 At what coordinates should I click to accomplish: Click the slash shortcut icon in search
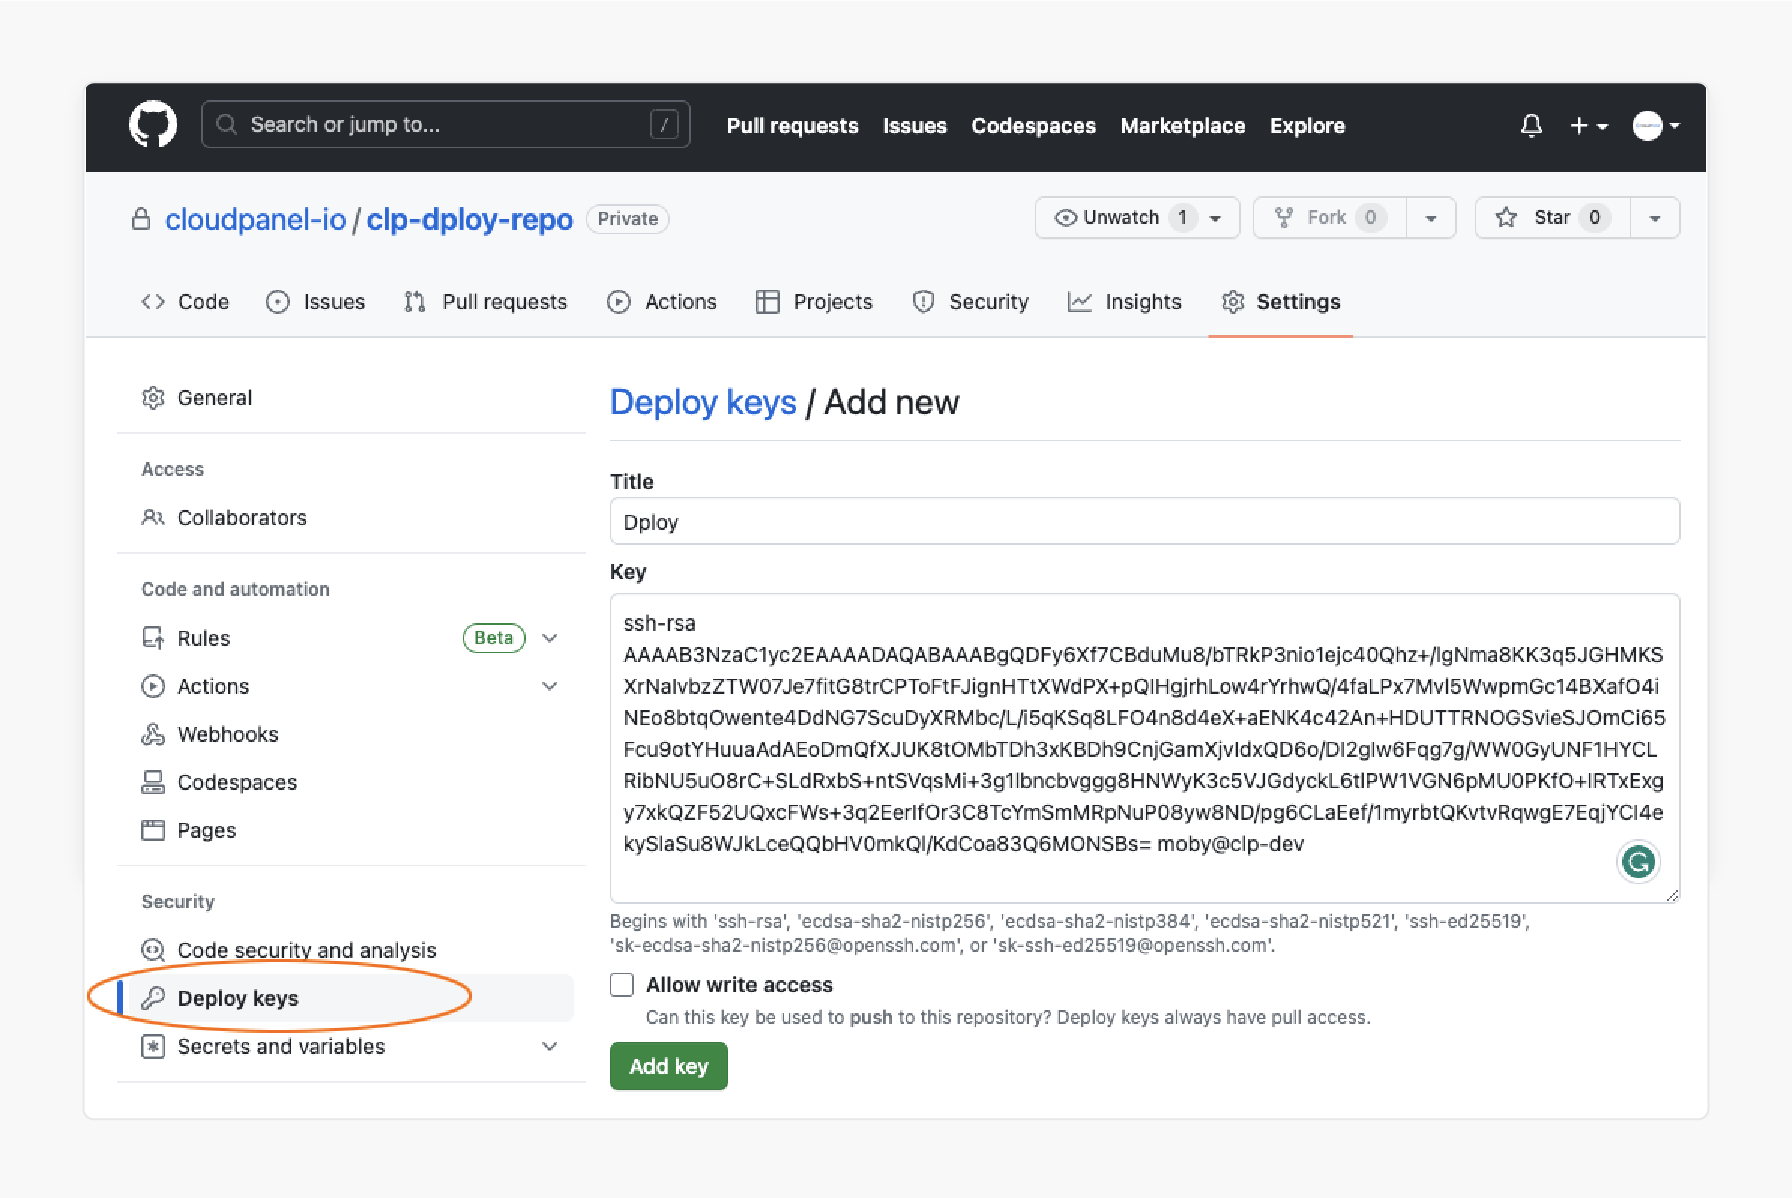coord(664,125)
